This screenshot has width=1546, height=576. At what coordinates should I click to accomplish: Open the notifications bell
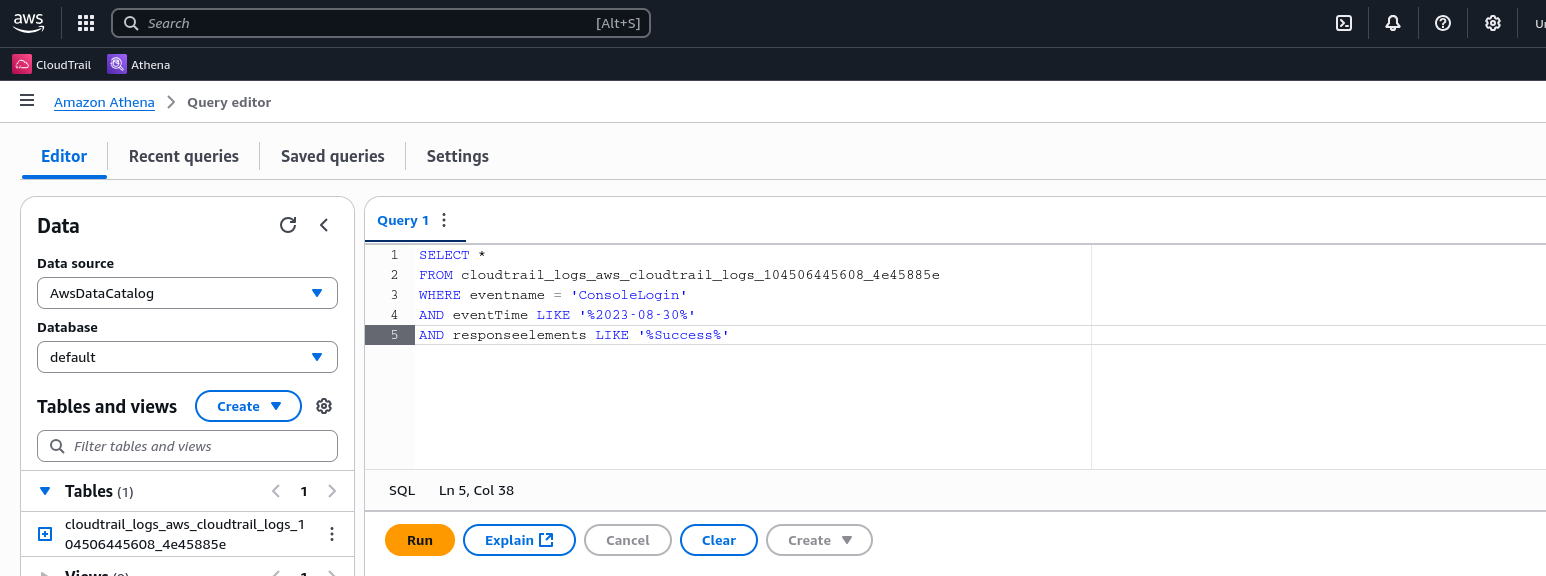(x=1393, y=23)
